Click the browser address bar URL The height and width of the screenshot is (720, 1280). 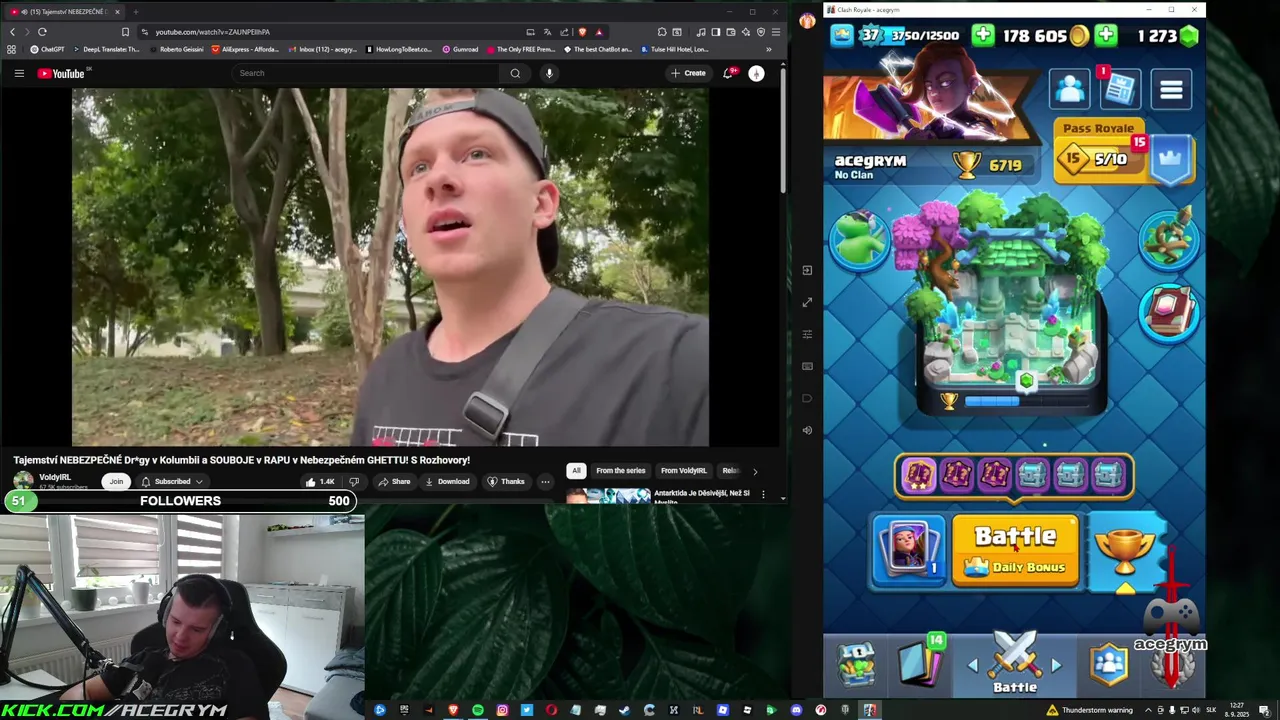tap(212, 32)
